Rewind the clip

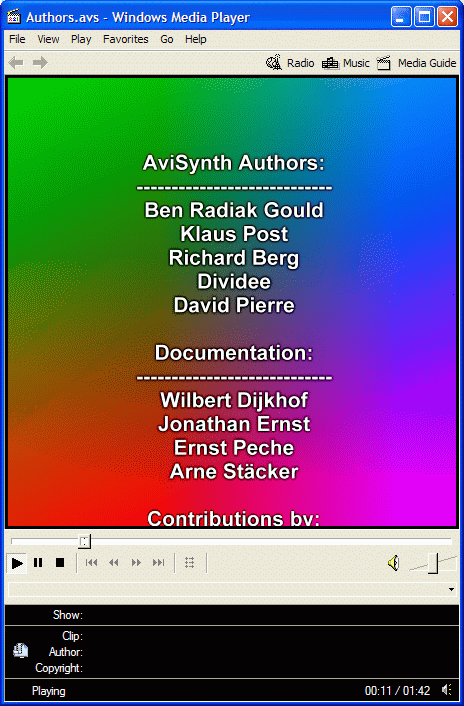[x=113, y=562]
